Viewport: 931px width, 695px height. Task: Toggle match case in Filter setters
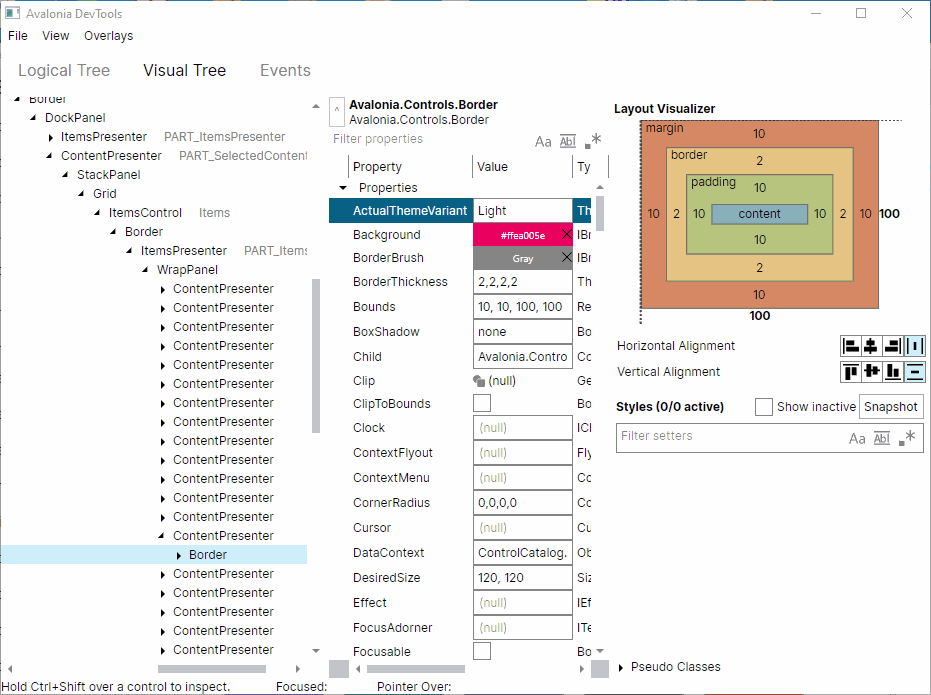click(857, 439)
